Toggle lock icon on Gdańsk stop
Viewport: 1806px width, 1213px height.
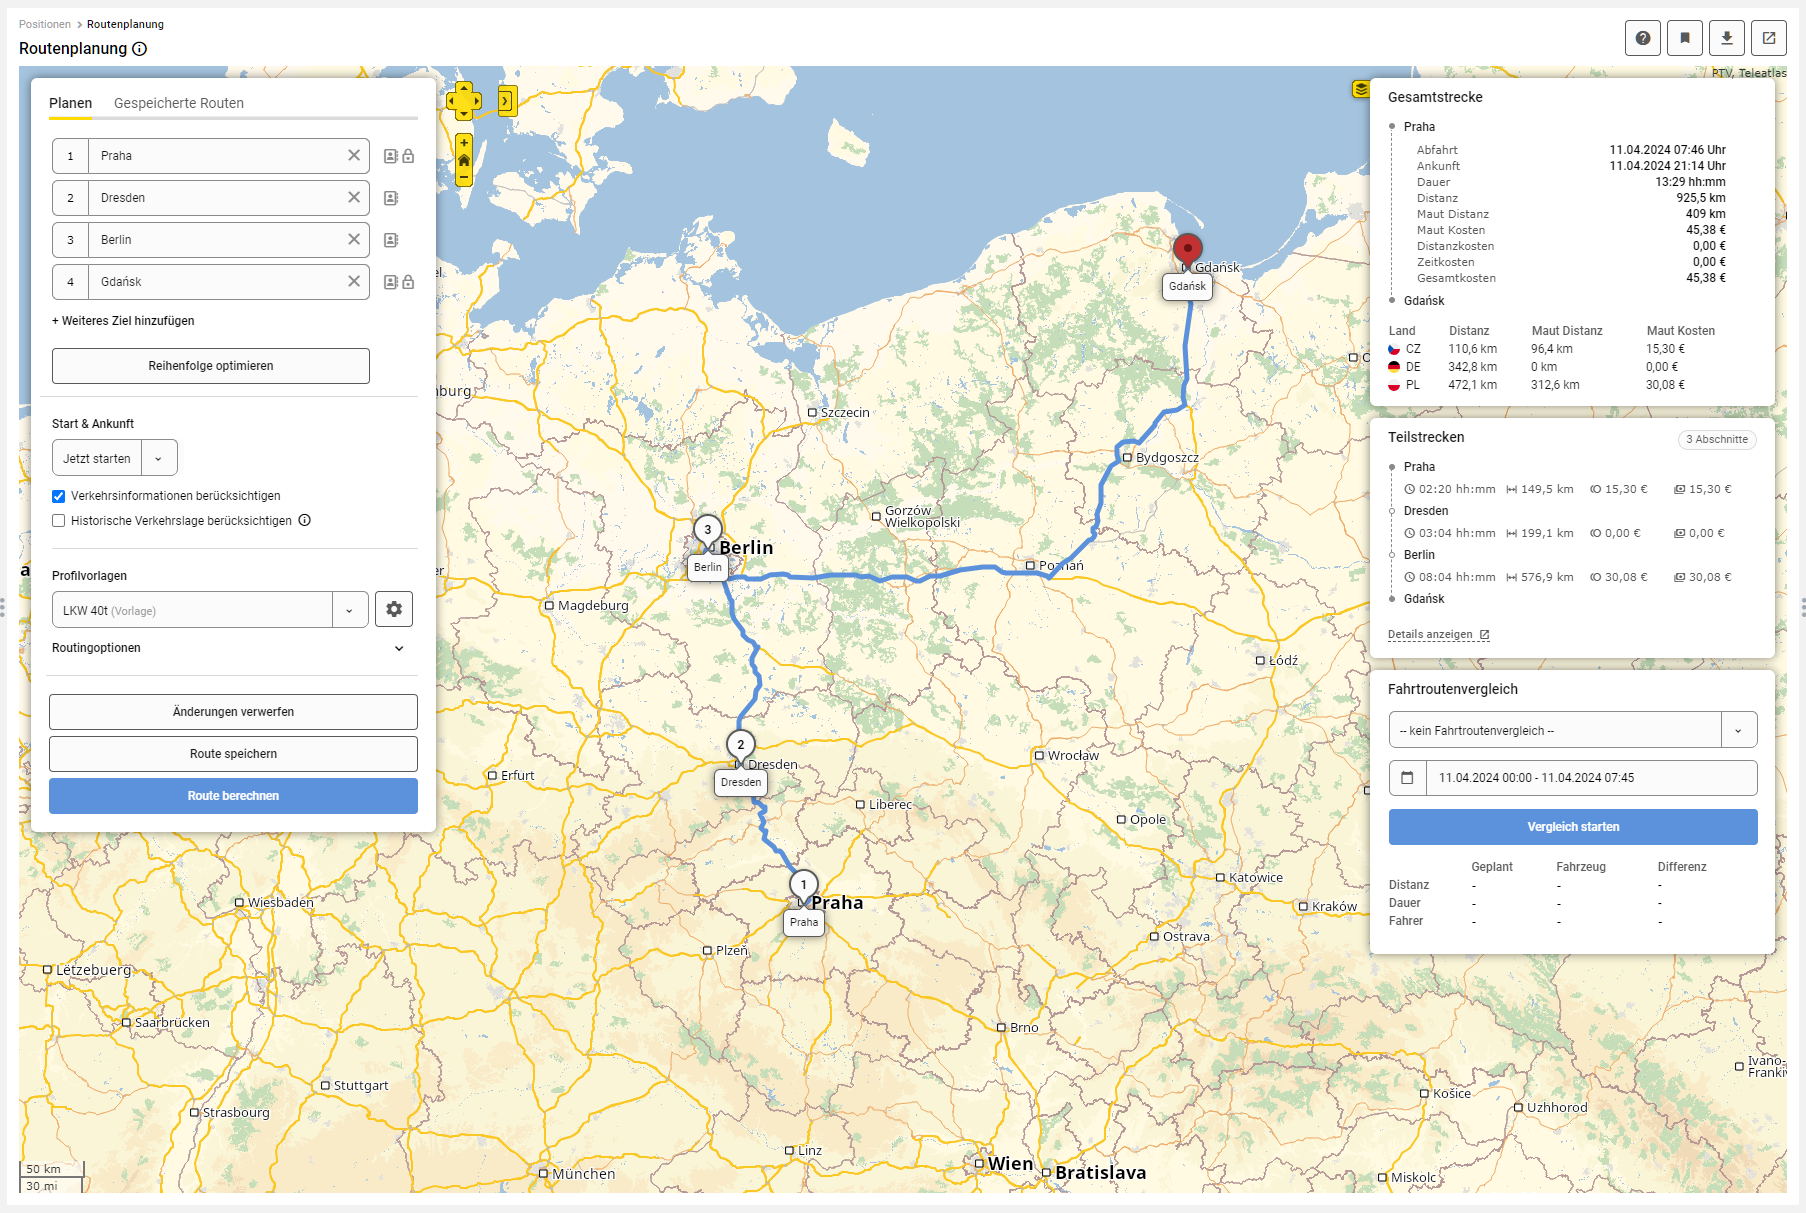(408, 282)
